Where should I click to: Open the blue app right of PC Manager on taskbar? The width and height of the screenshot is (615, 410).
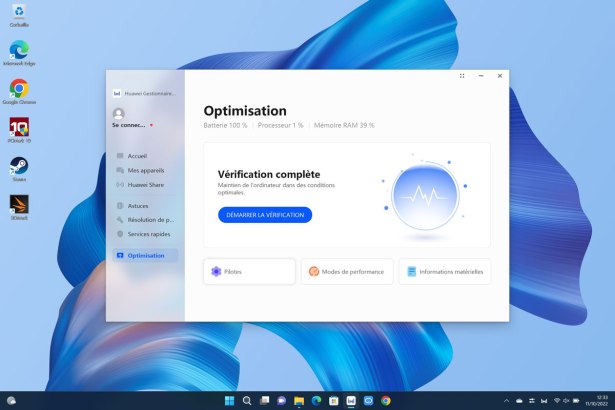point(368,401)
